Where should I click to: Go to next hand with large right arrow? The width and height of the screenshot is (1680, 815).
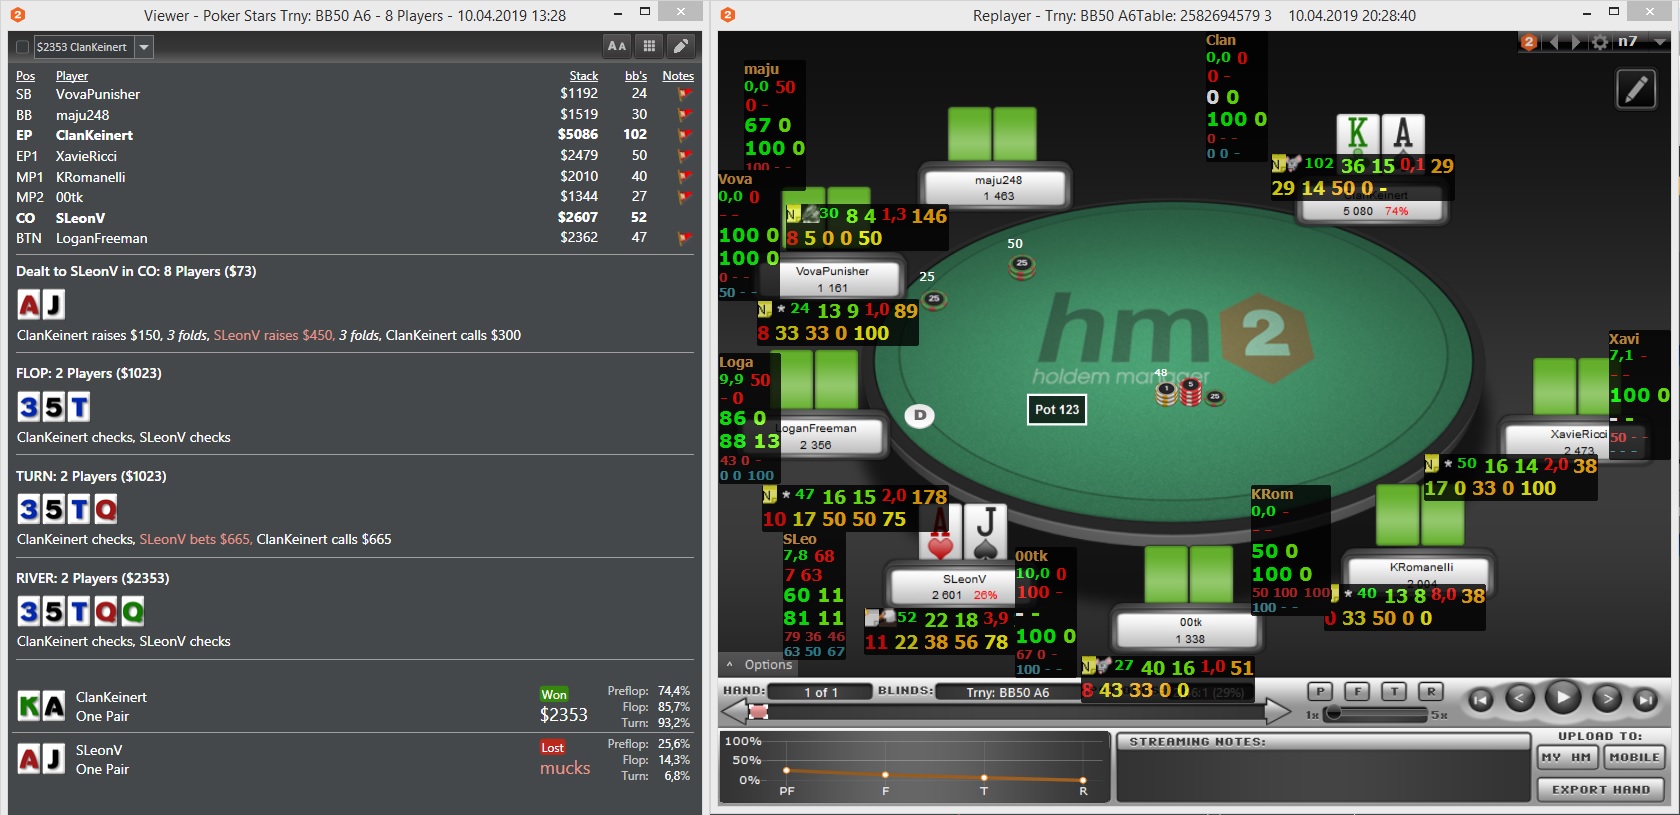tap(1278, 711)
